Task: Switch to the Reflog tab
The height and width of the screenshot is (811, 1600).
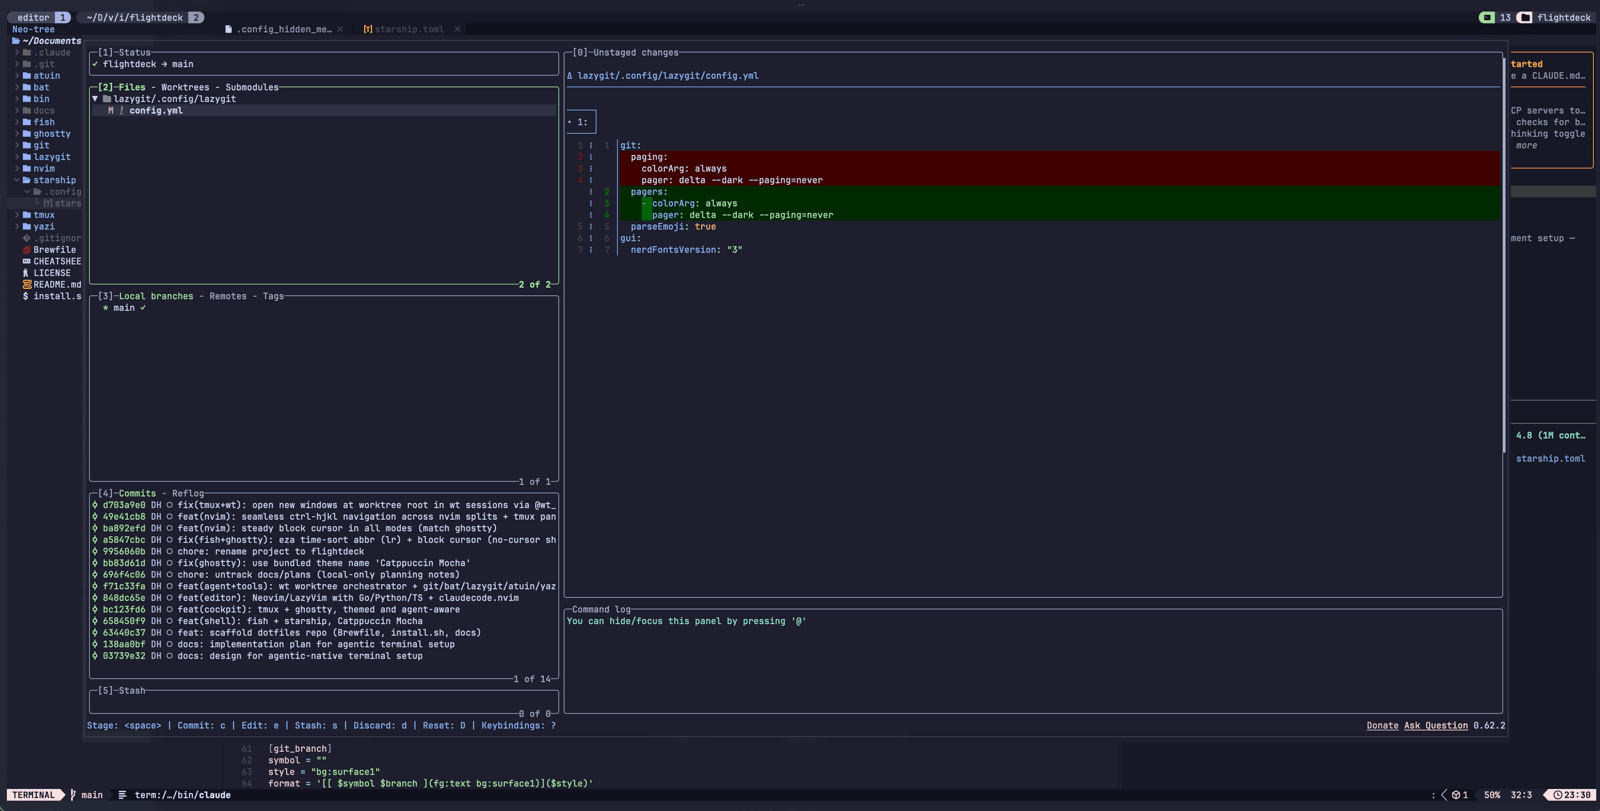Action: tap(188, 493)
